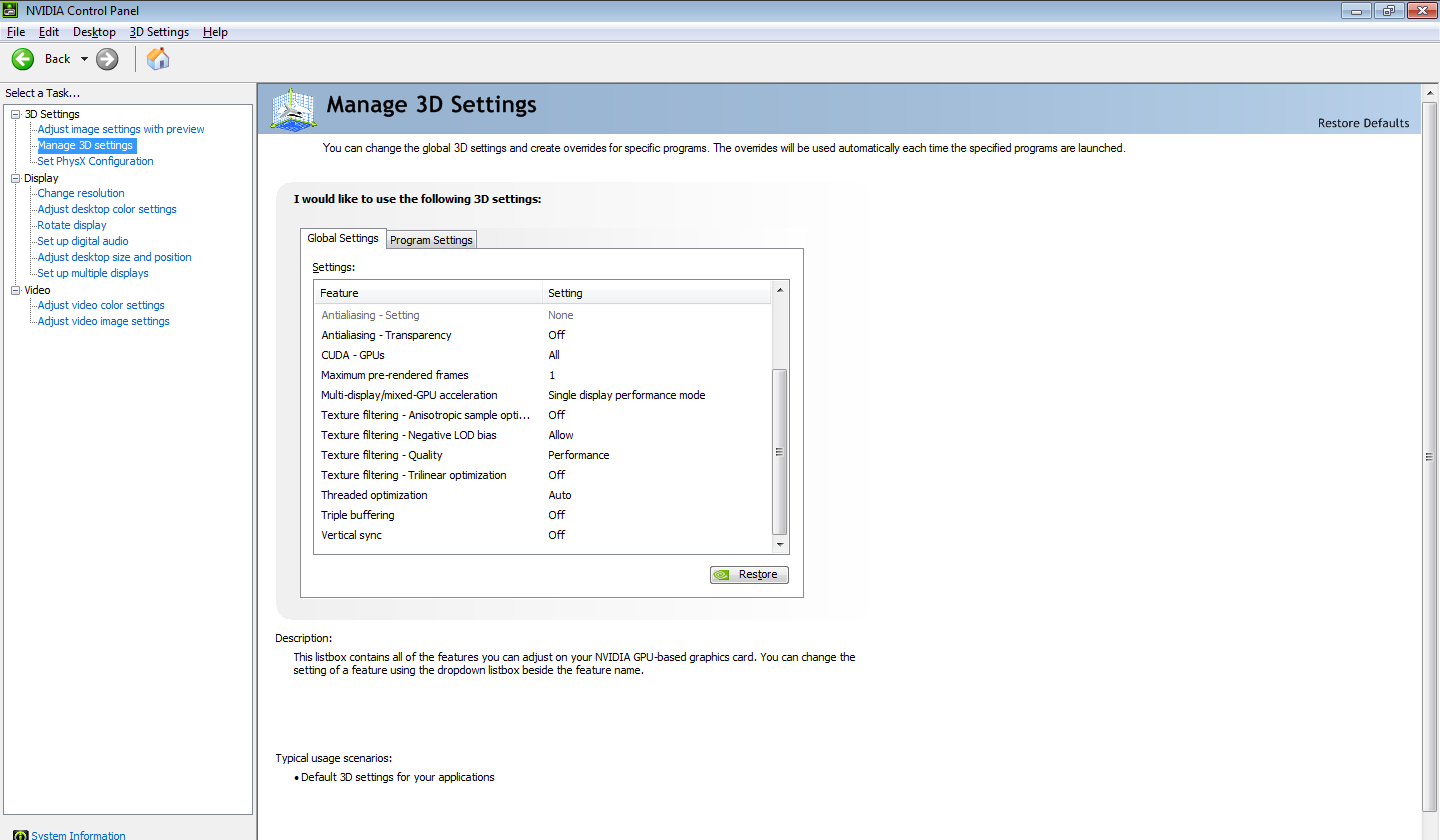The width and height of the screenshot is (1440, 840).
Task: Click the green Back arrow button
Action: tap(23, 59)
